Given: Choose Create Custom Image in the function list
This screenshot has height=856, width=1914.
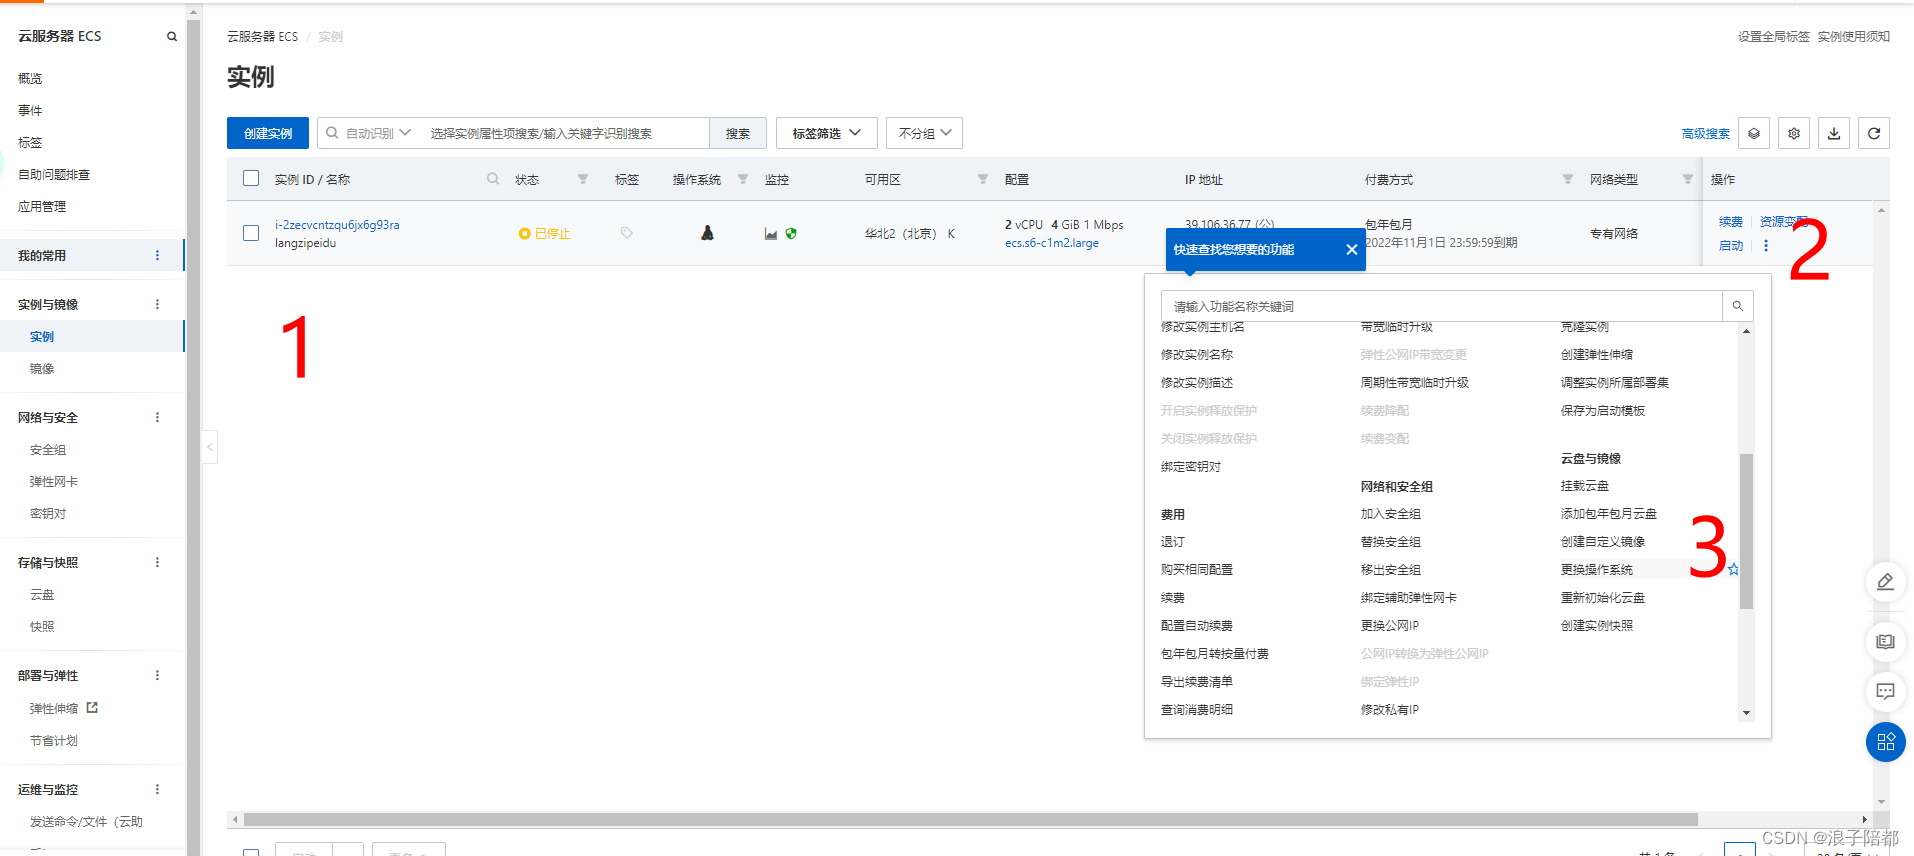Looking at the screenshot, I should click(x=1603, y=542).
